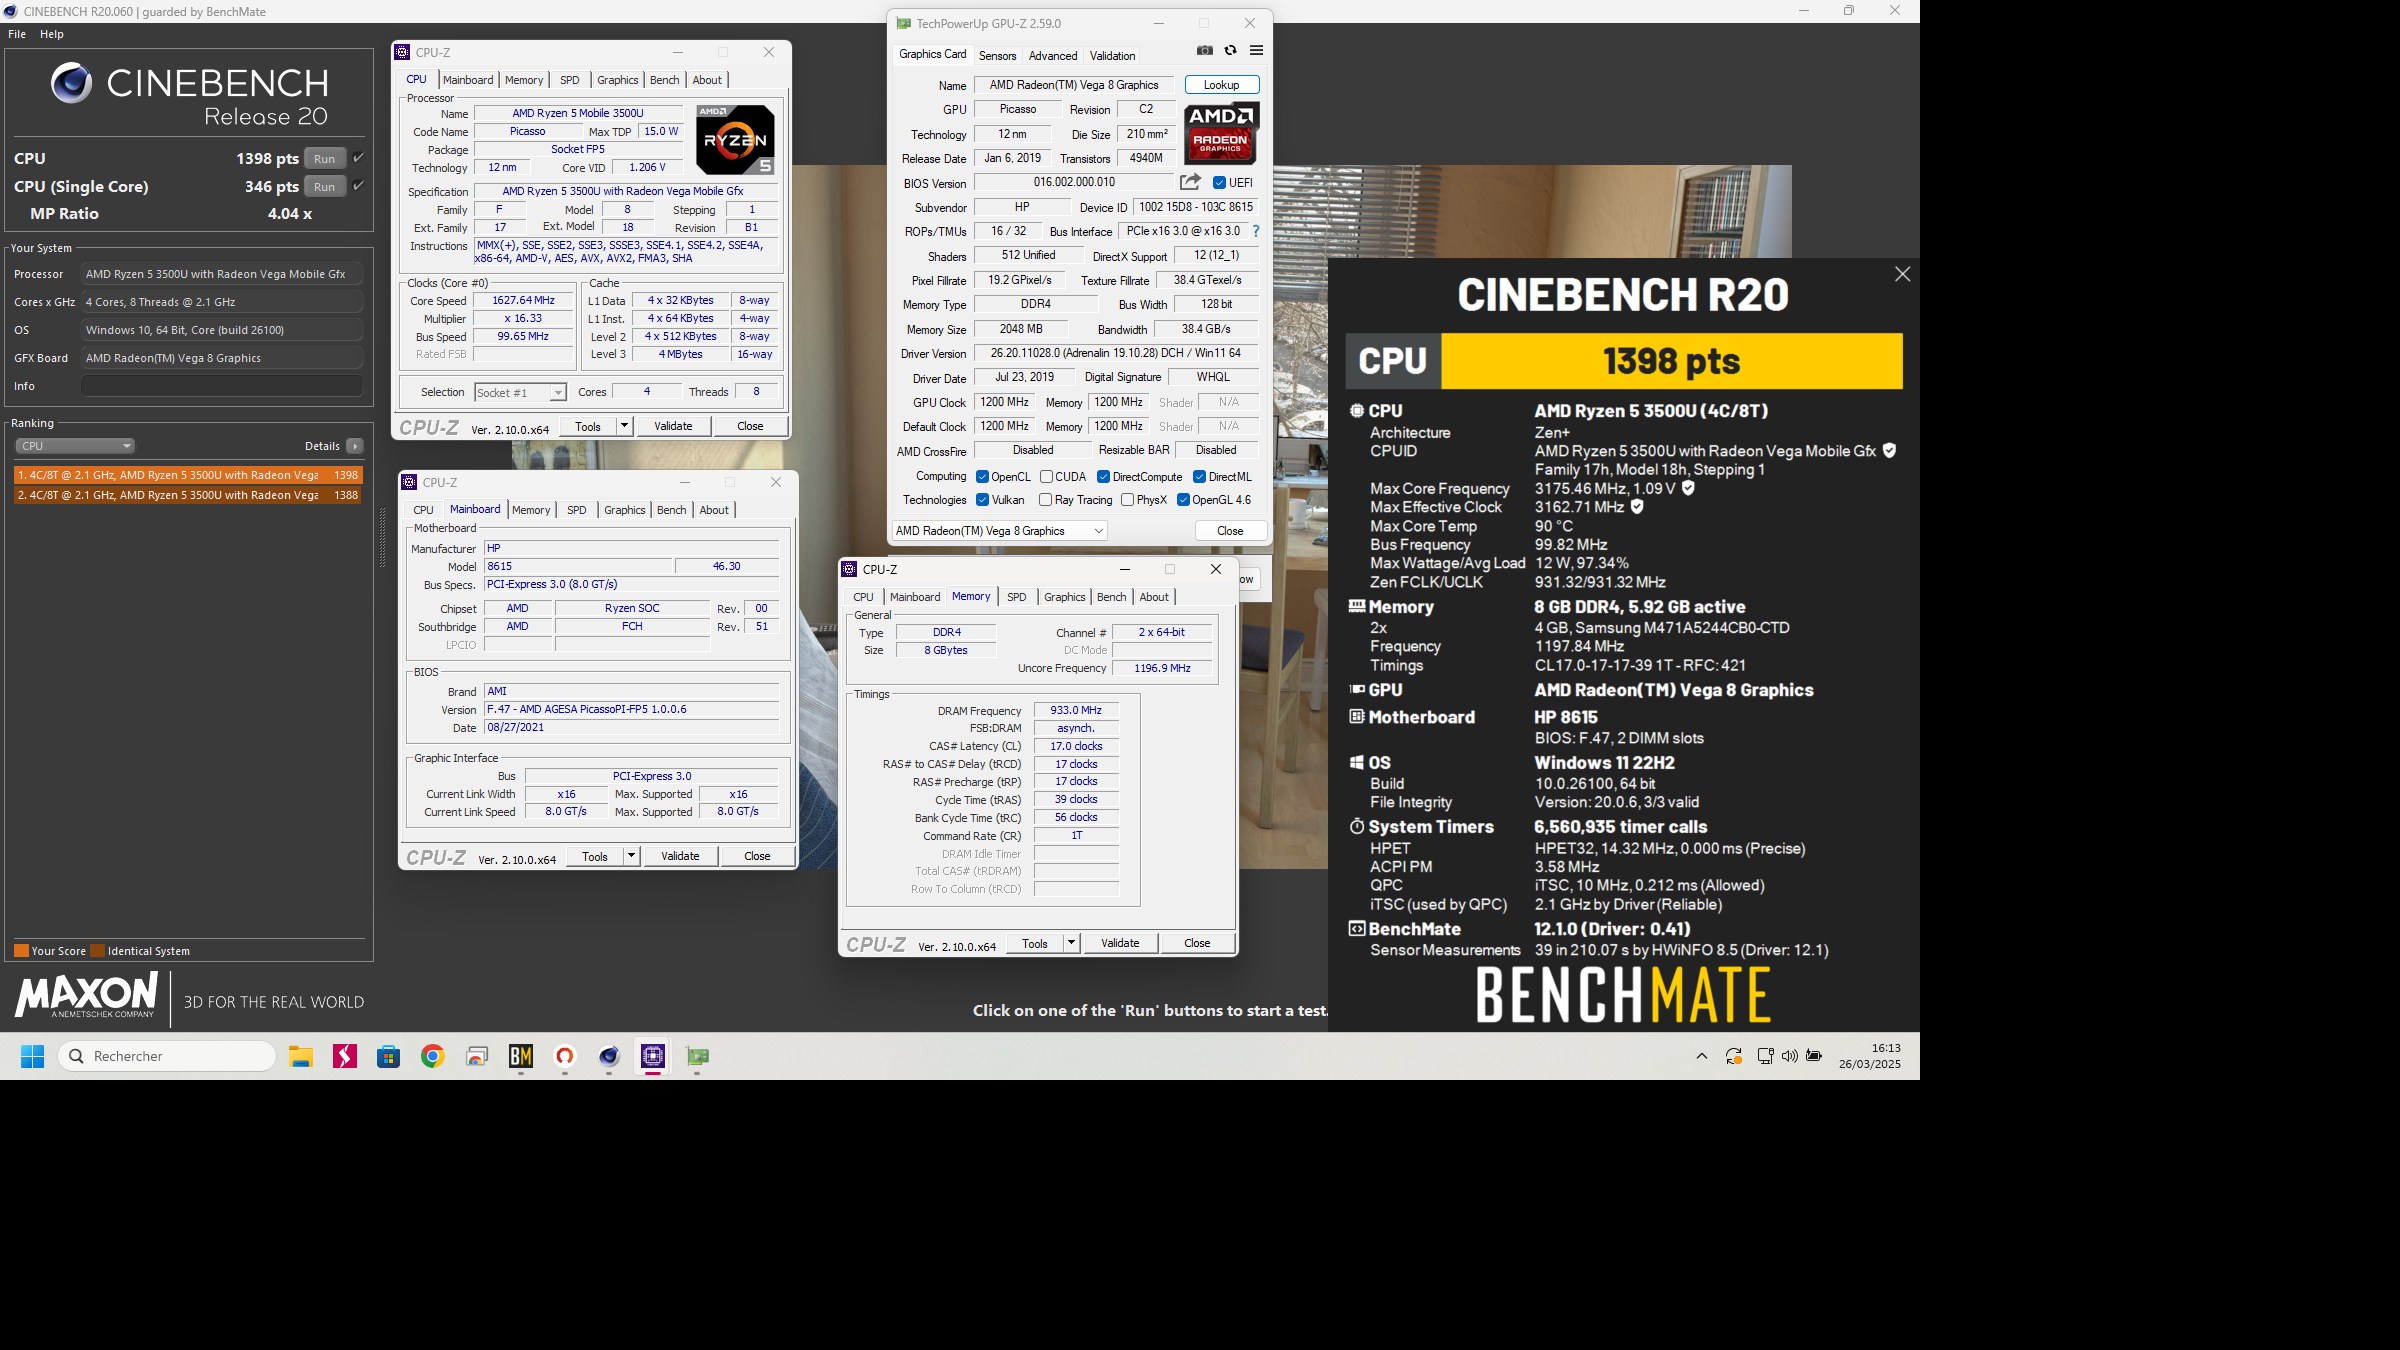Click the red ring app taskbar icon

pos(565,1056)
